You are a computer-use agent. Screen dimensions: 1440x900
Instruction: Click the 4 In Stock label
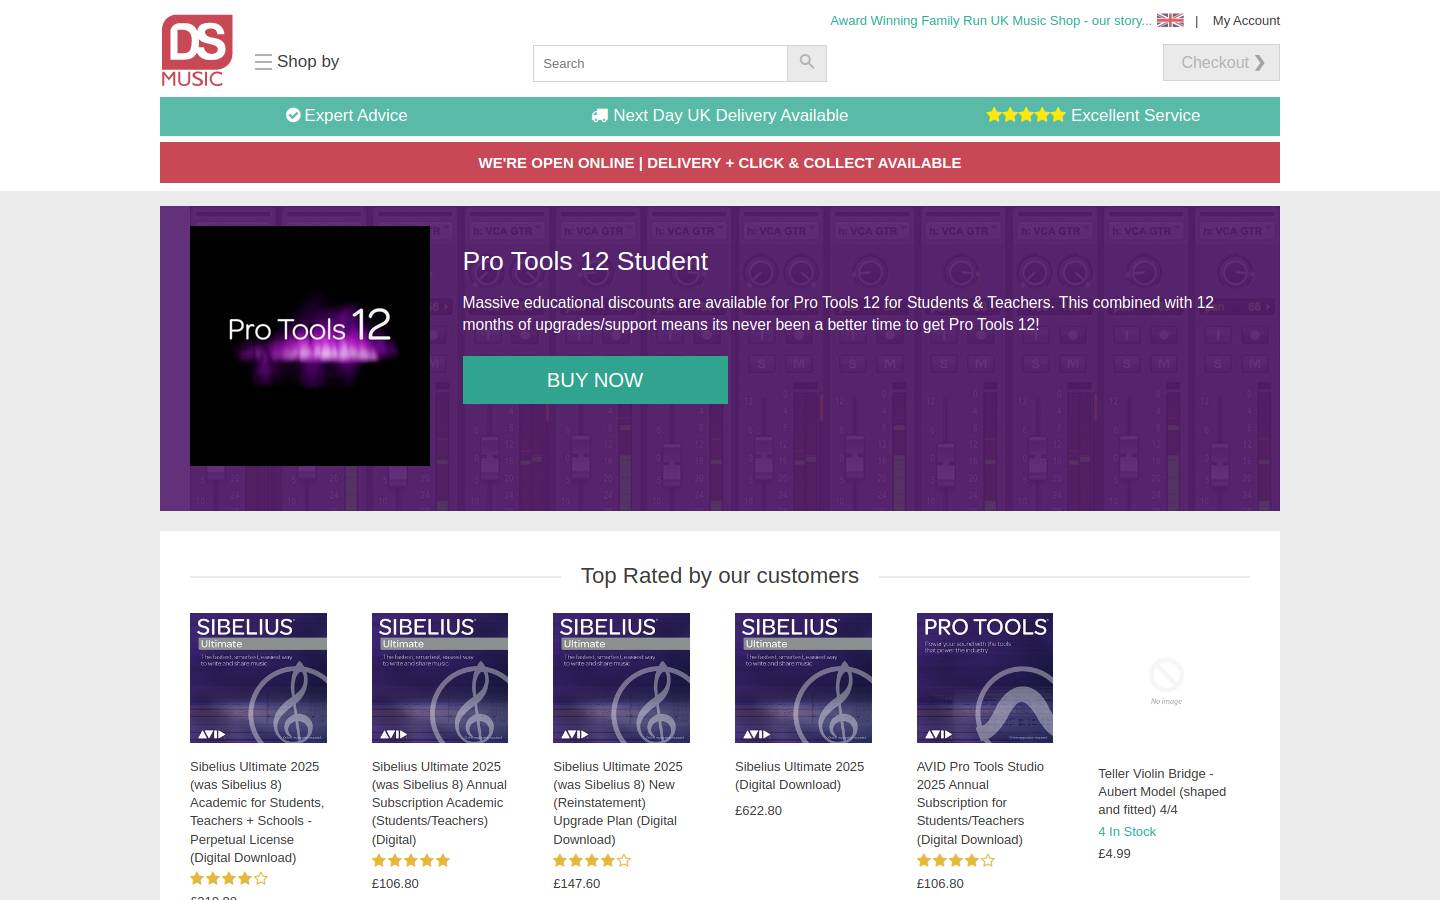[1127, 832]
